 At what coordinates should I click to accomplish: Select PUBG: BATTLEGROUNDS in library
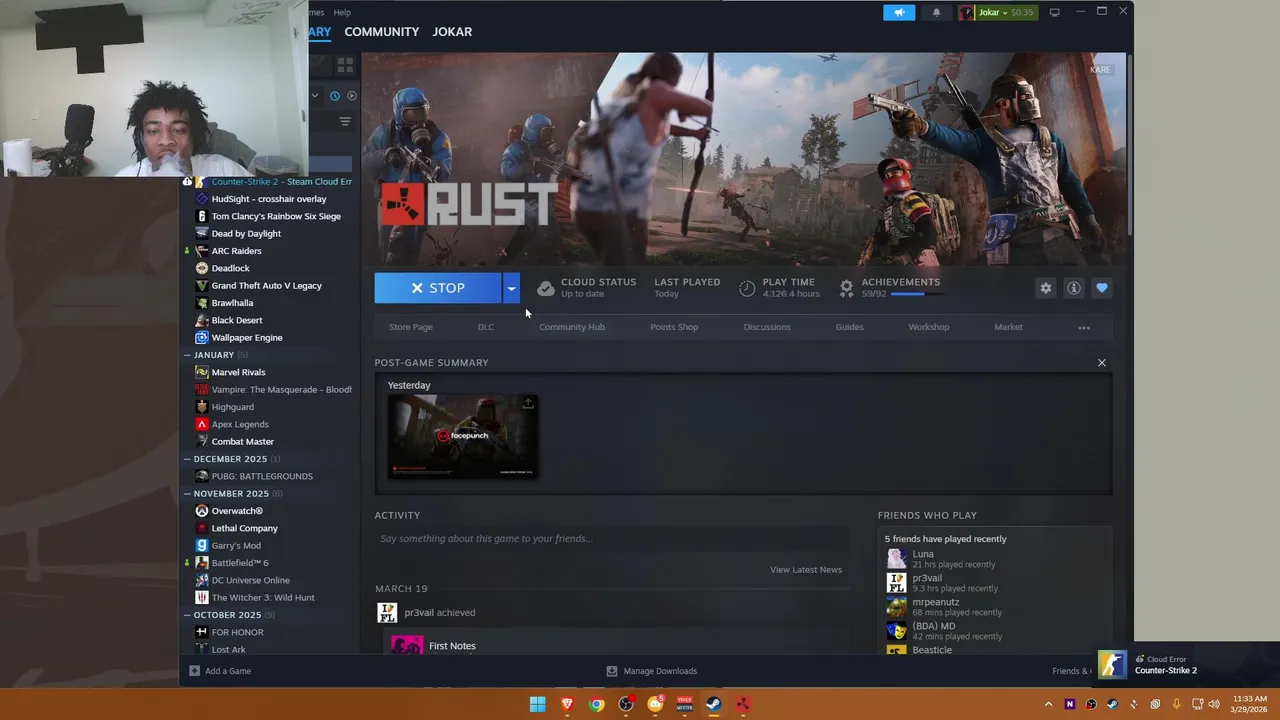tap(262, 476)
